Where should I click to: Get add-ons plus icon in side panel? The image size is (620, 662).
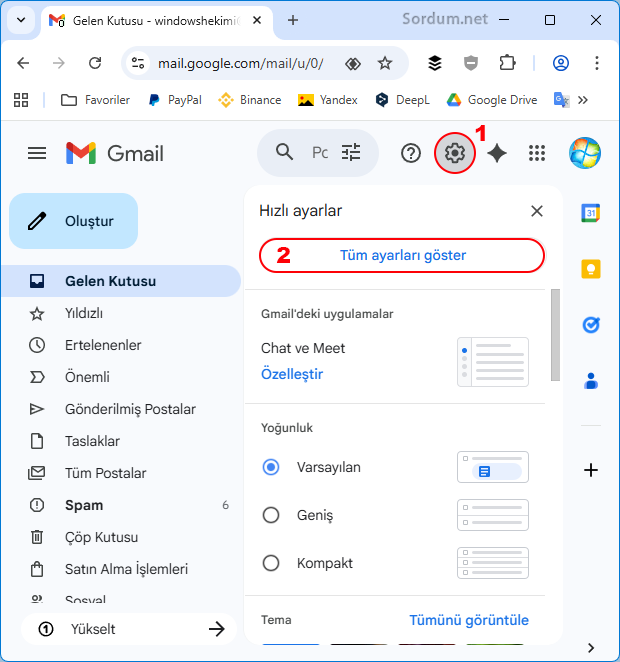591,470
